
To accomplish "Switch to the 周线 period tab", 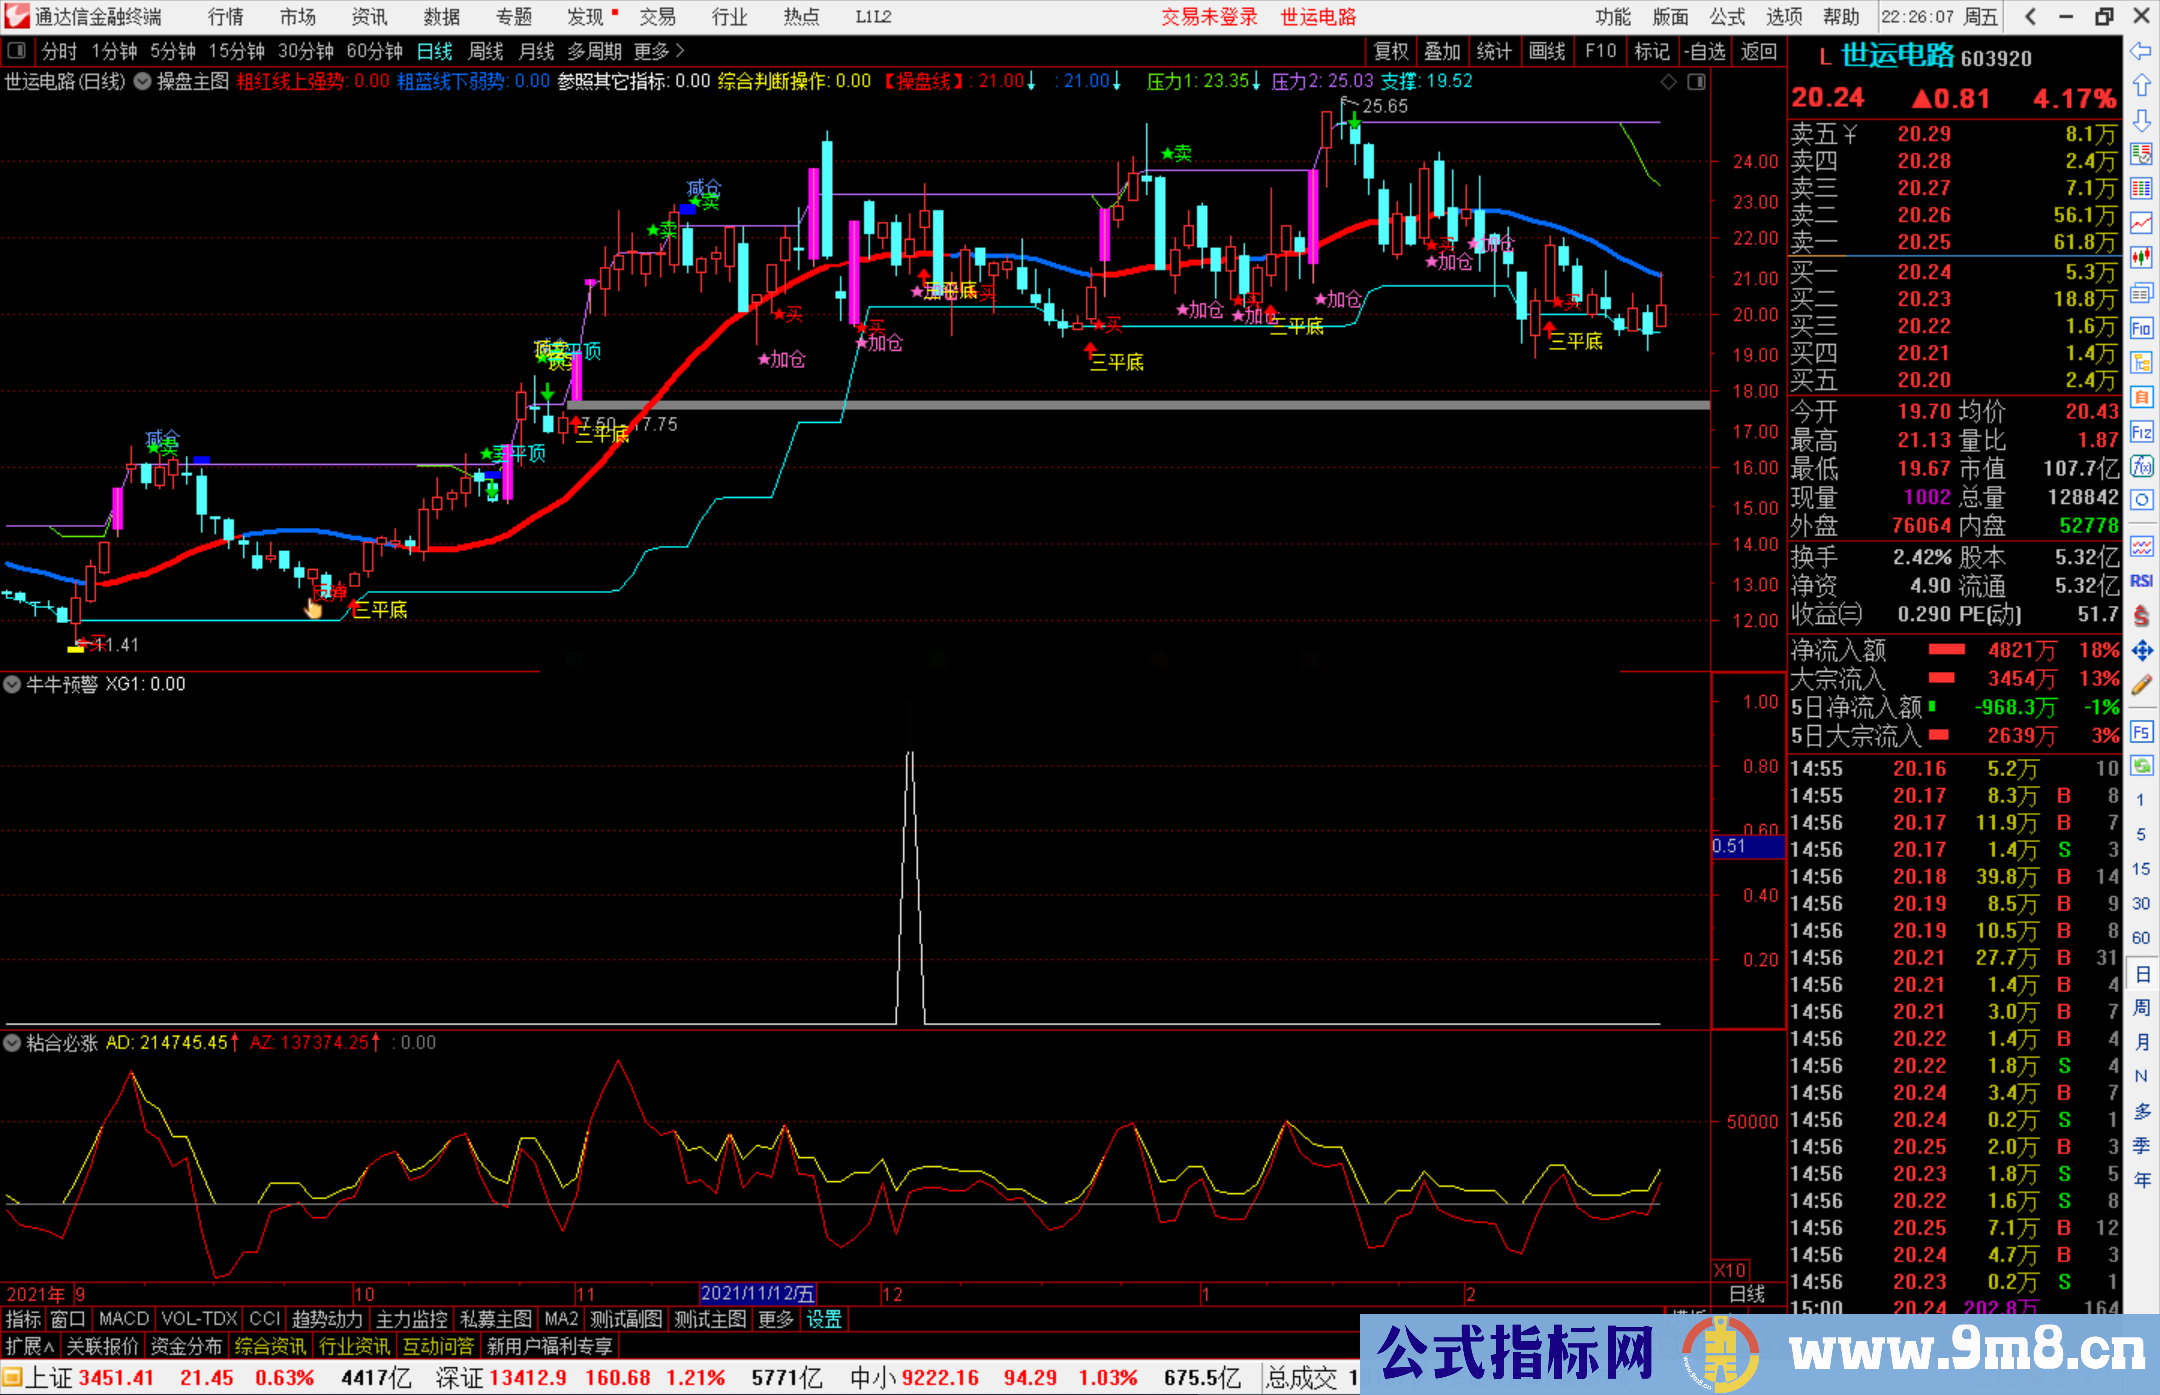I will 485,51.
